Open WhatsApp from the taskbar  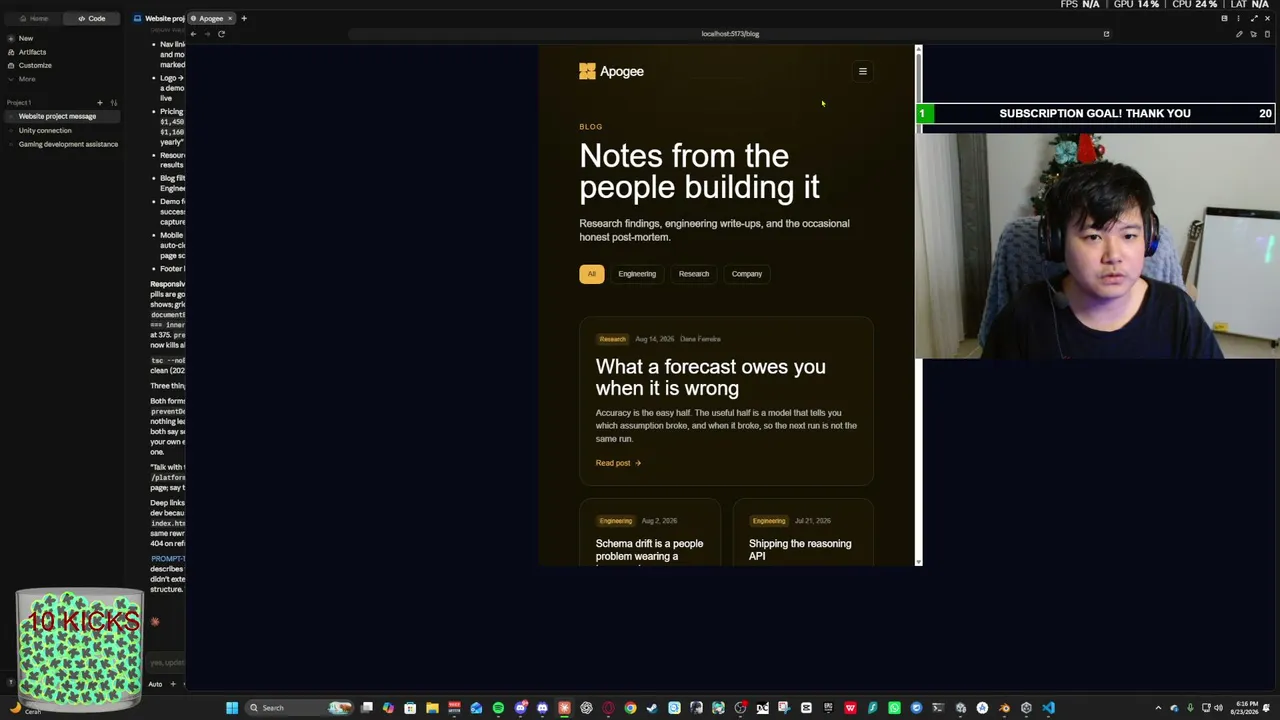[x=894, y=708]
